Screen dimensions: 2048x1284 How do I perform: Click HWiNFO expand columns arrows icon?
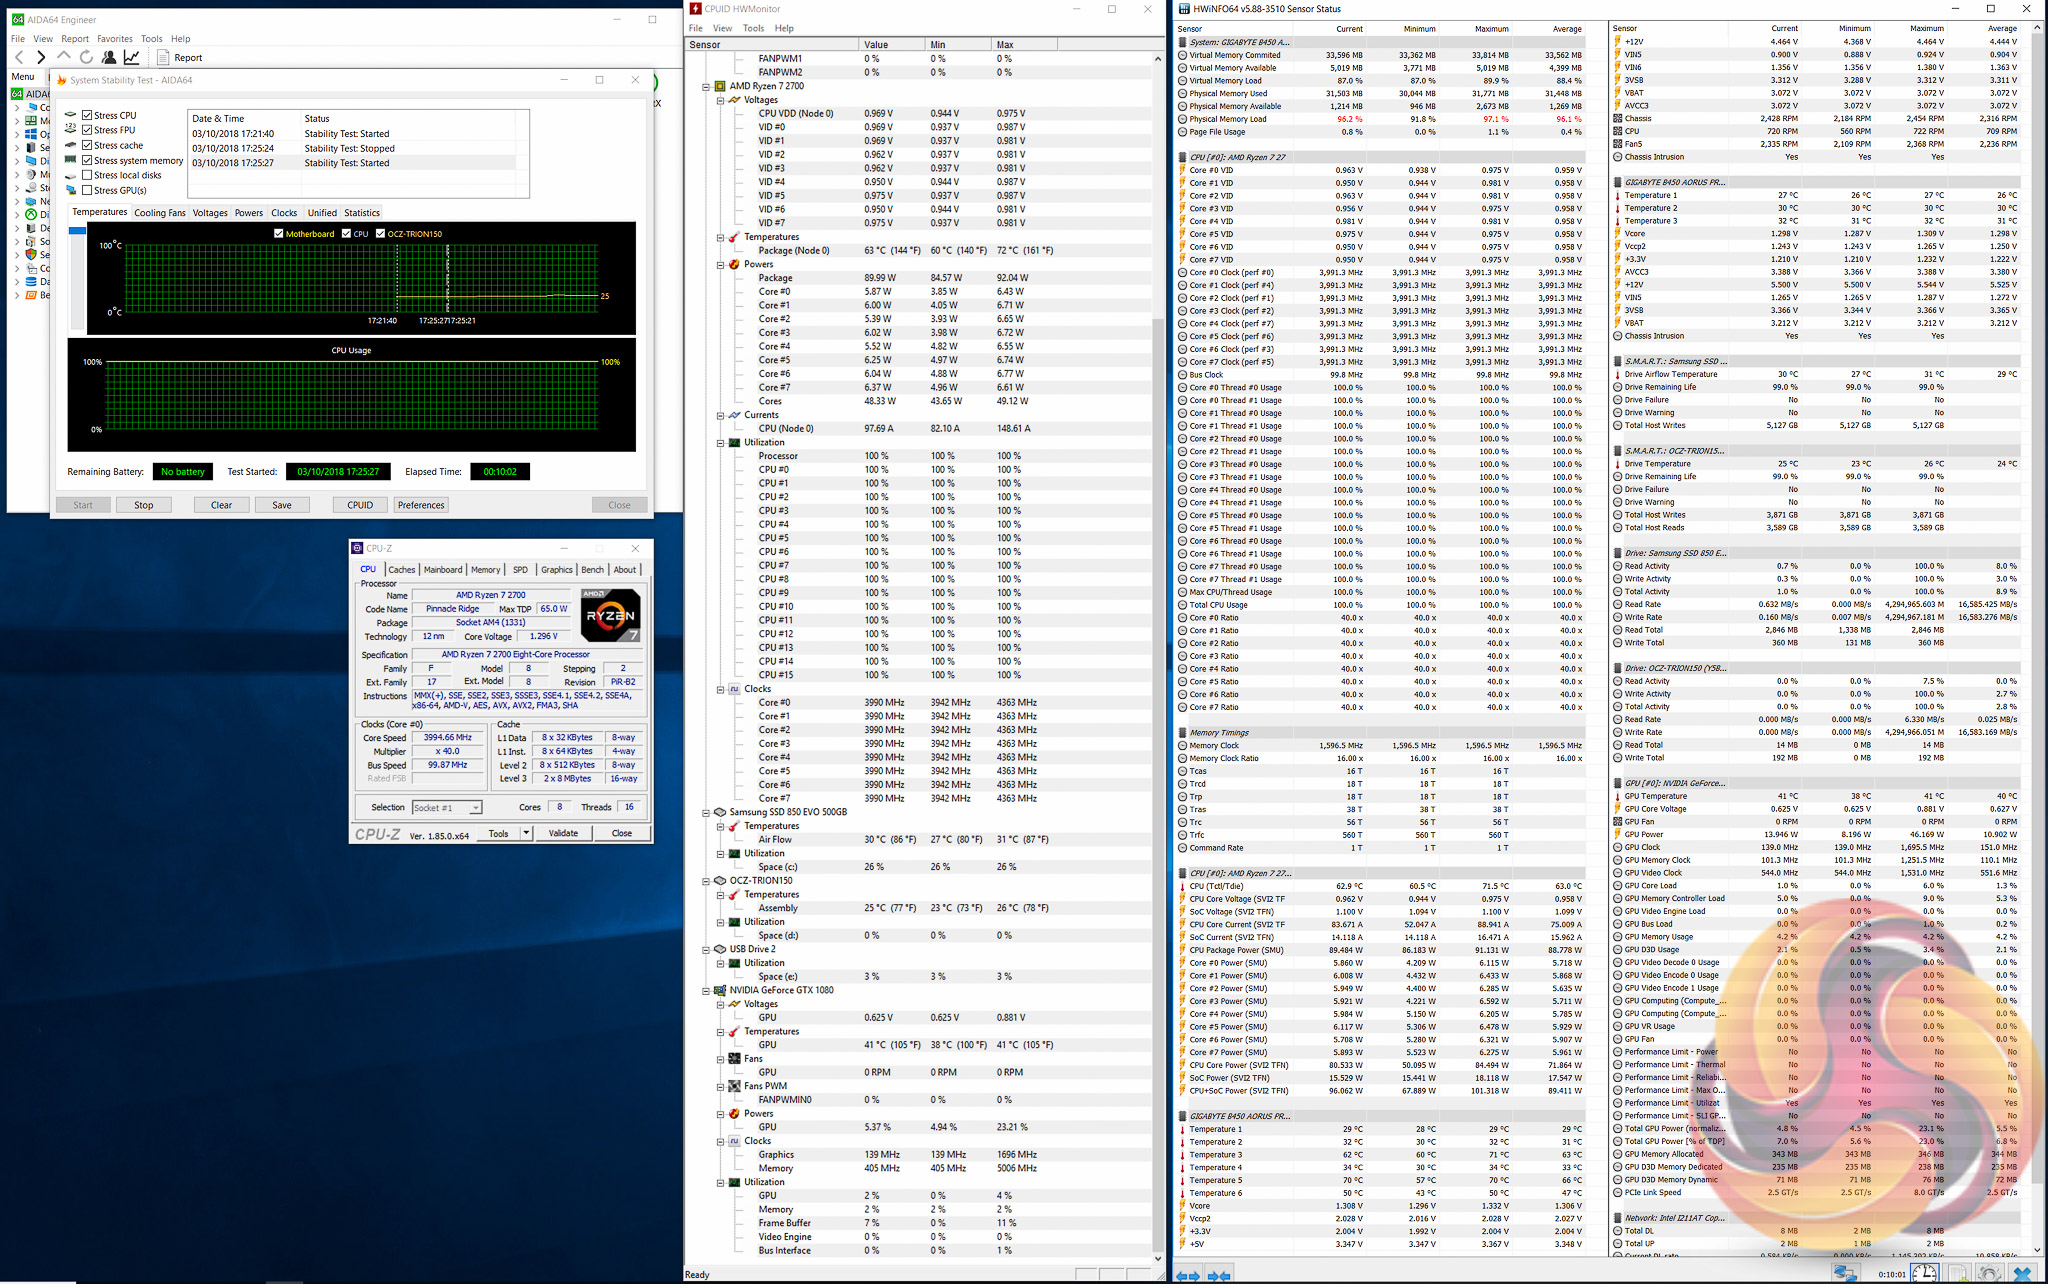1188,1275
